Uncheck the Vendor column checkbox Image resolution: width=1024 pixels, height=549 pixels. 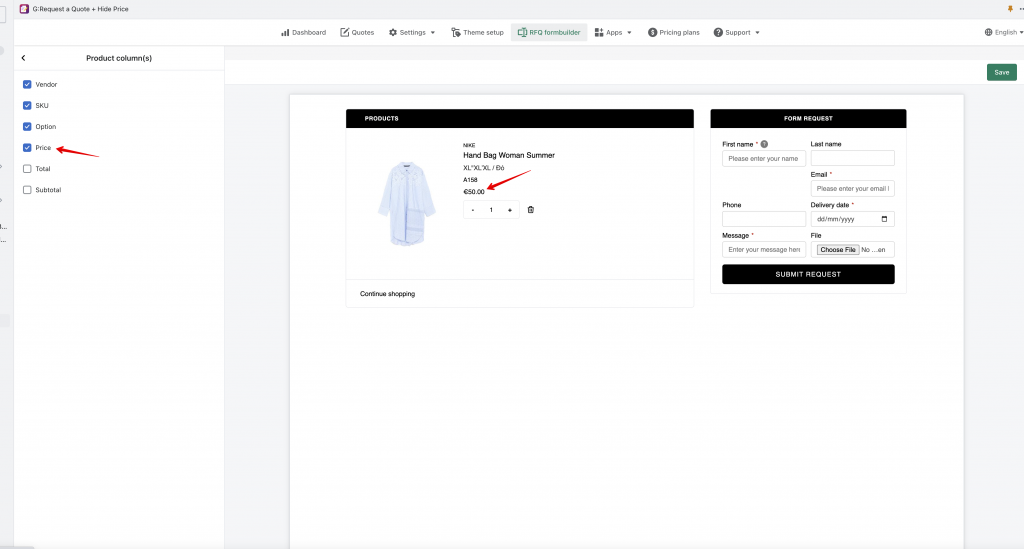pyautogui.click(x=27, y=84)
